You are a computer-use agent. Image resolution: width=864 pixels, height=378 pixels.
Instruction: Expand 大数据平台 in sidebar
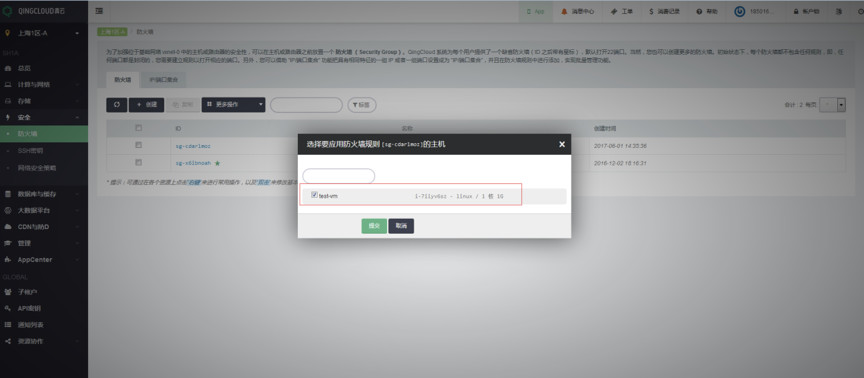click(44, 210)
